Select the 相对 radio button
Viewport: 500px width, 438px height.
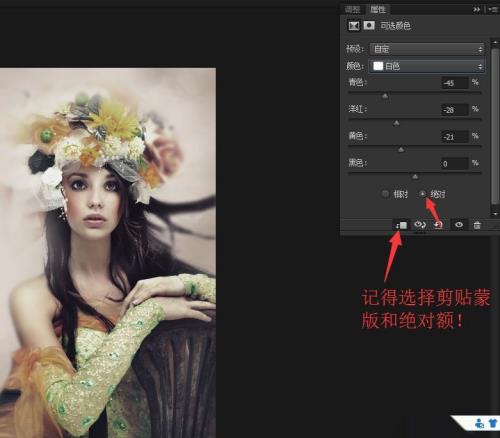pos(385,194)
